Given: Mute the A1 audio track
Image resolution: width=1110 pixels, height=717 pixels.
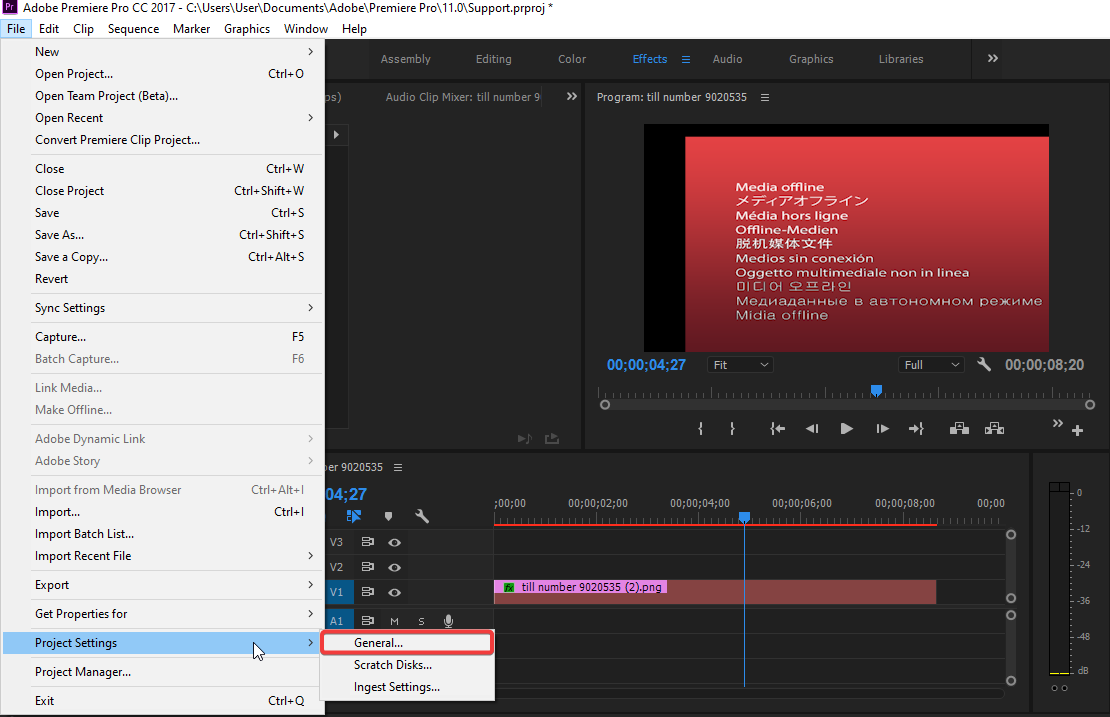Looking at the screenshot, I should pyautogui.click(x=394, y=621).
